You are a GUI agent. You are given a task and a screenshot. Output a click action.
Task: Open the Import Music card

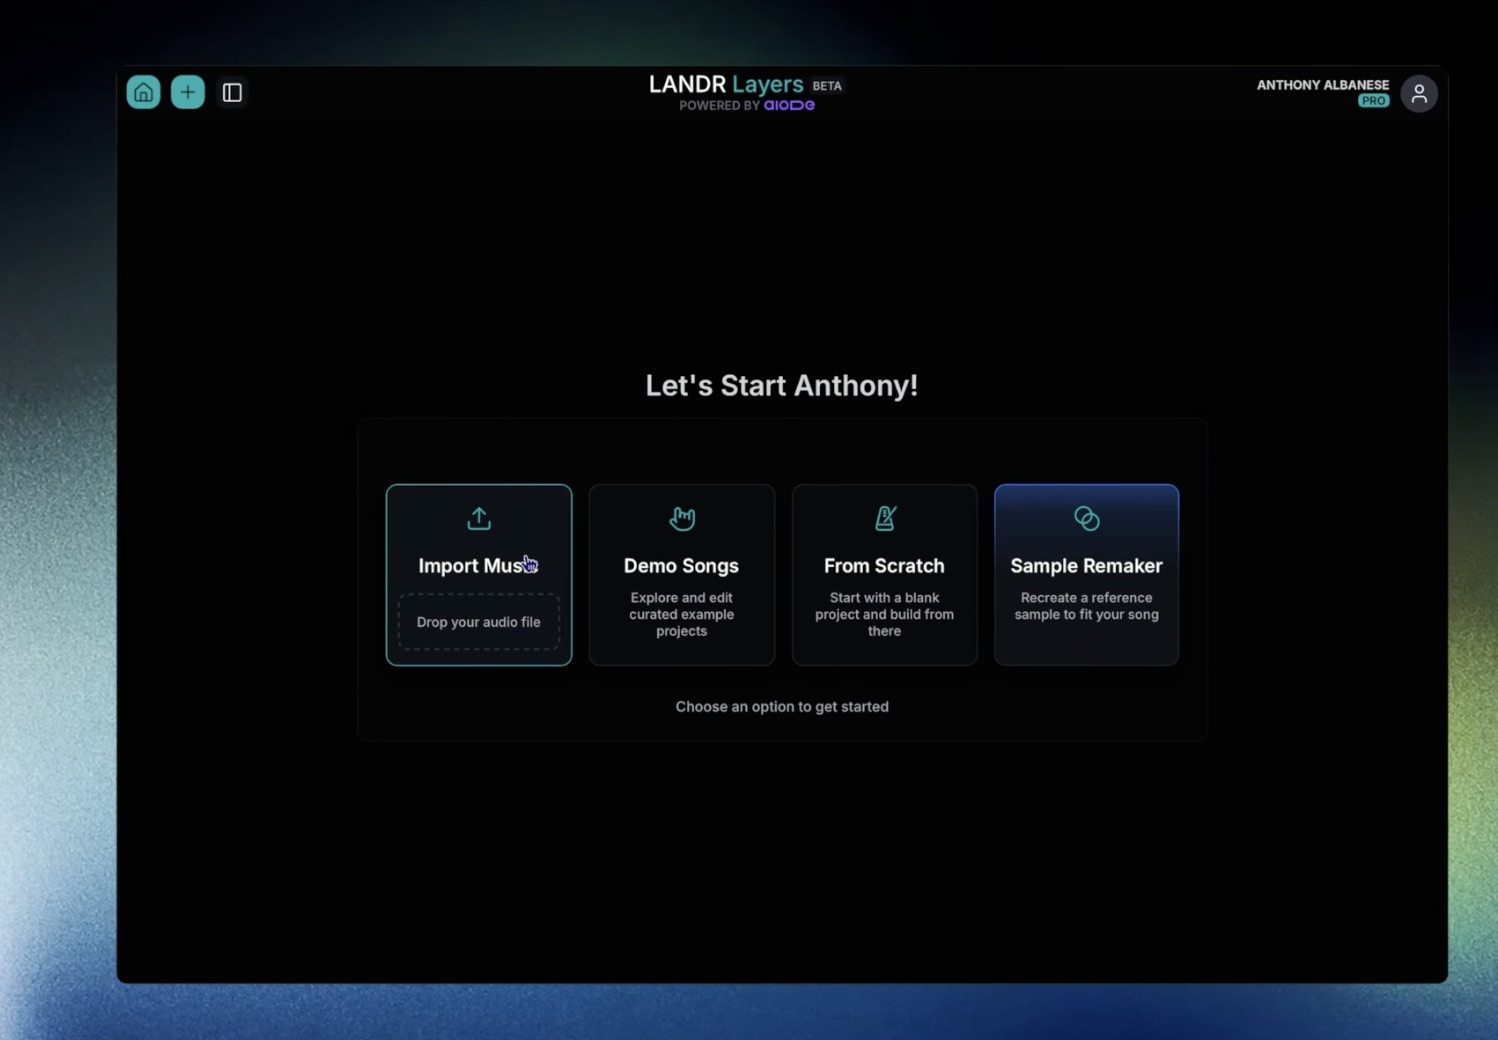(x=479, y=575)
